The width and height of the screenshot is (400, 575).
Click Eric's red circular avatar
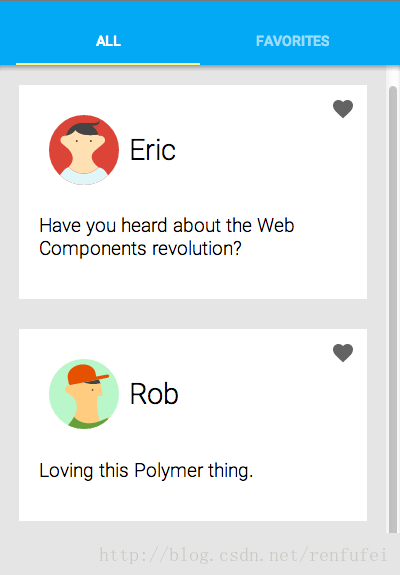coord(84,150)
